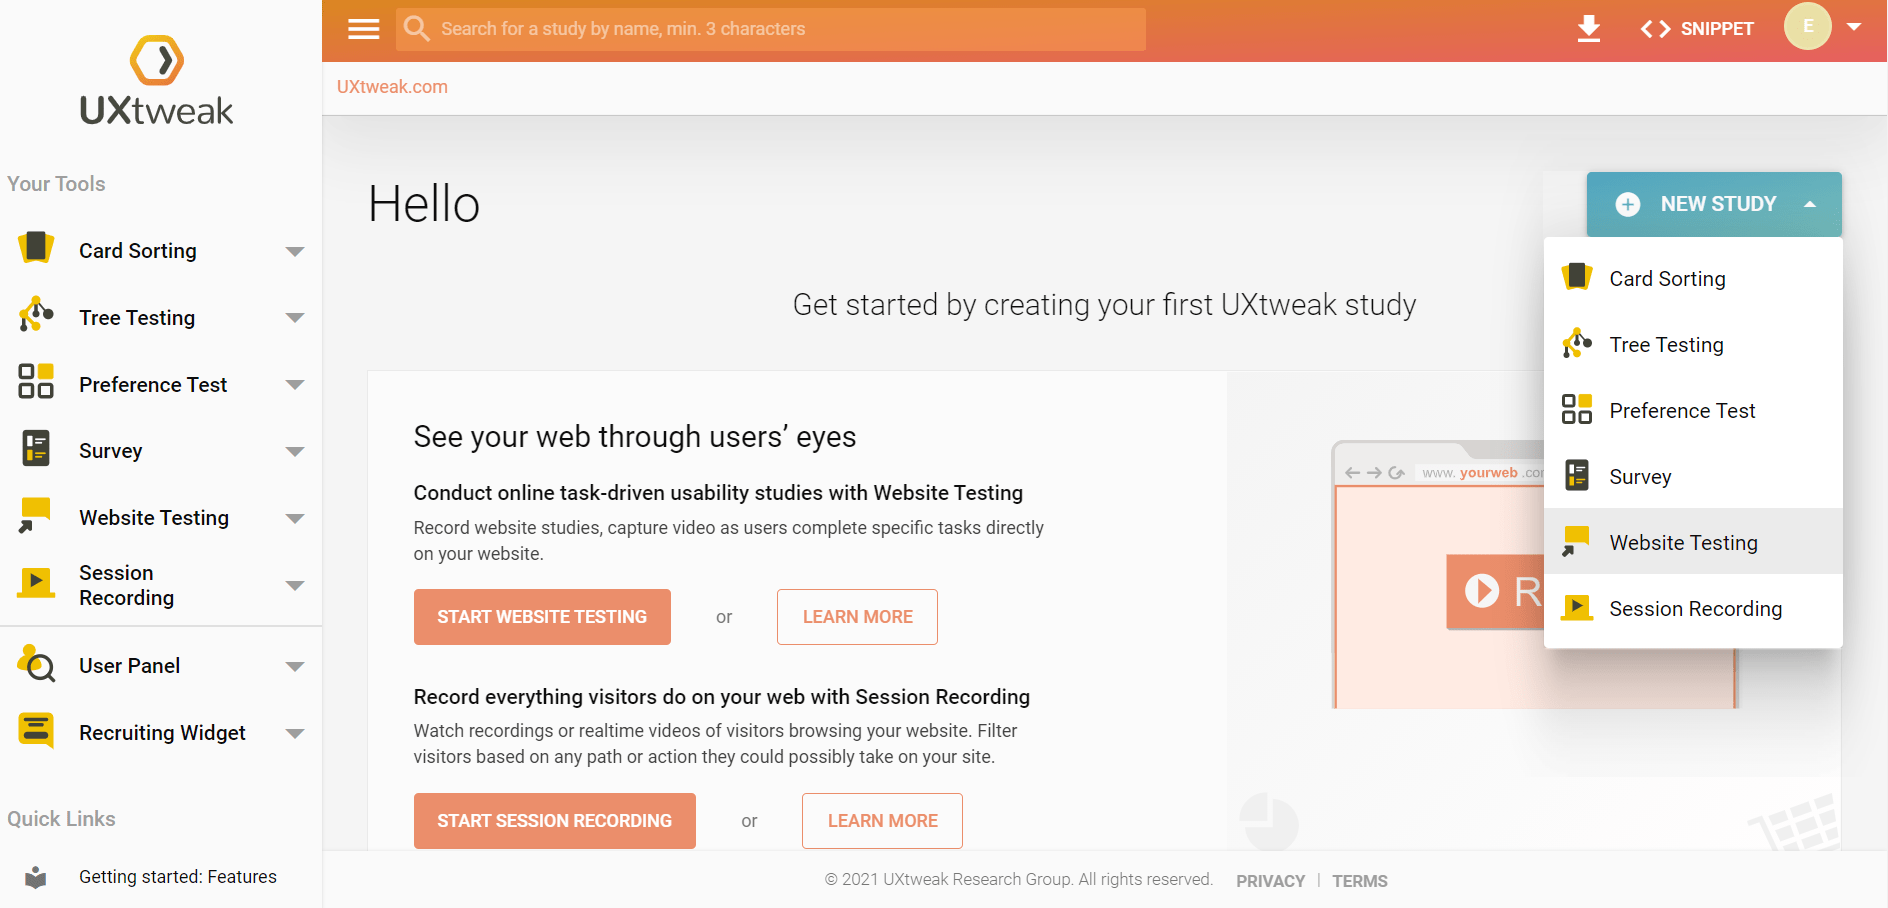
Task: Click Tree Testing icon in New Study menu
Action: pos(1577,343)
